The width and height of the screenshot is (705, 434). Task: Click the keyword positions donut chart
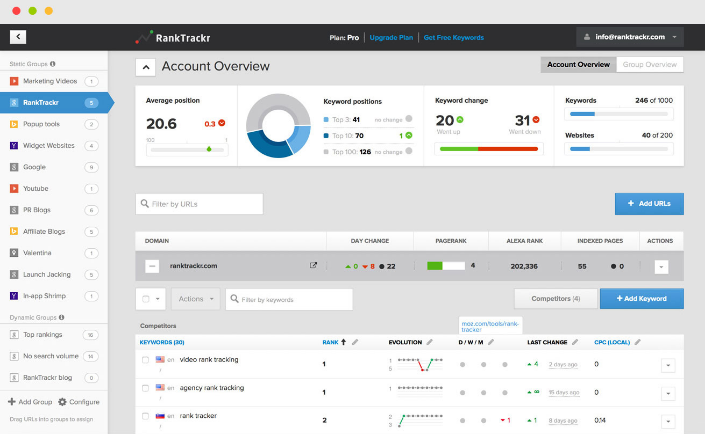[278, 125]
